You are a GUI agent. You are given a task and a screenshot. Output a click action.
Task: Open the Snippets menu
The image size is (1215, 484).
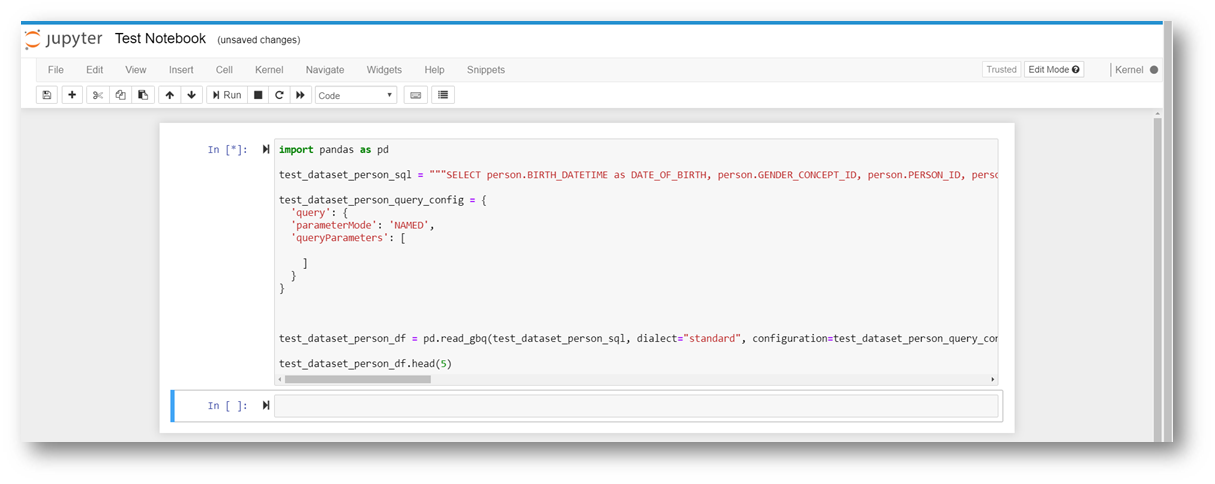486,70
